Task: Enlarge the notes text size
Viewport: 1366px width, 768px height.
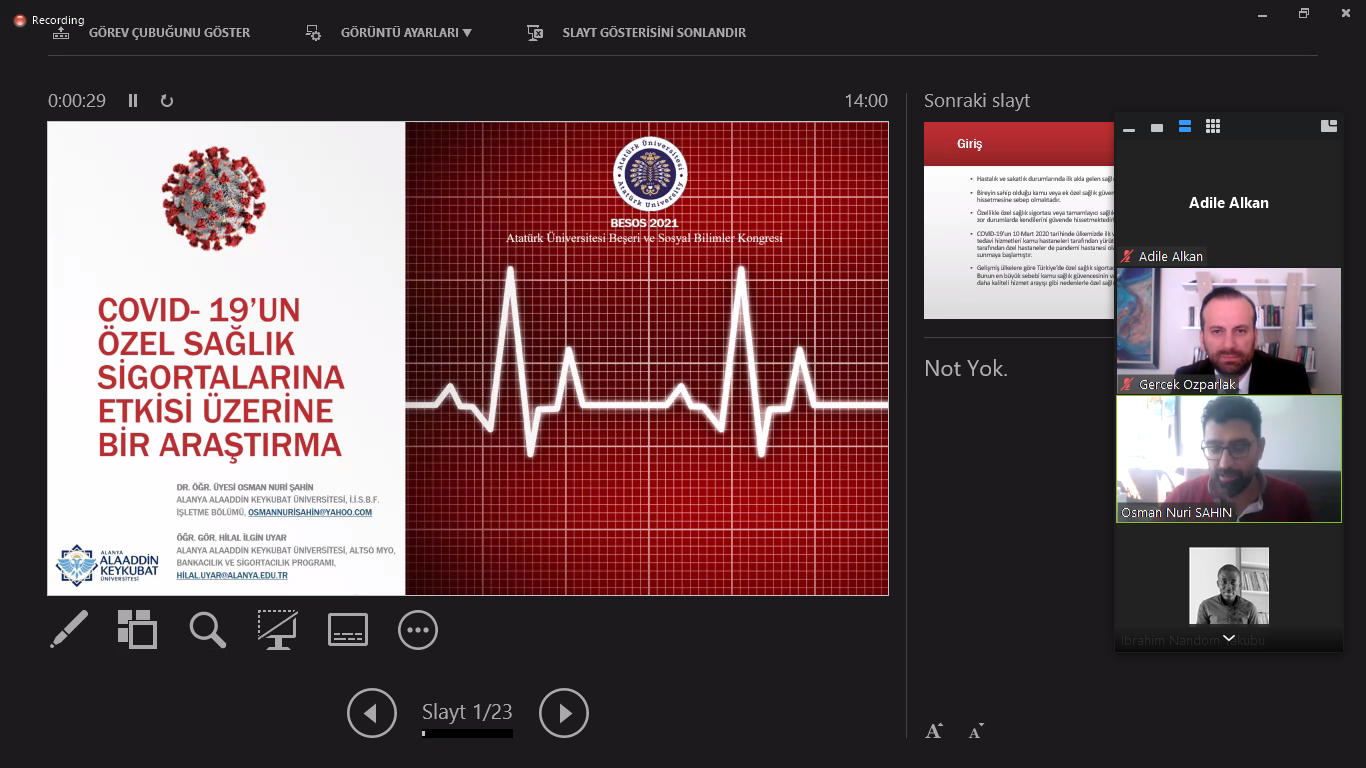Action: [933, 731]
